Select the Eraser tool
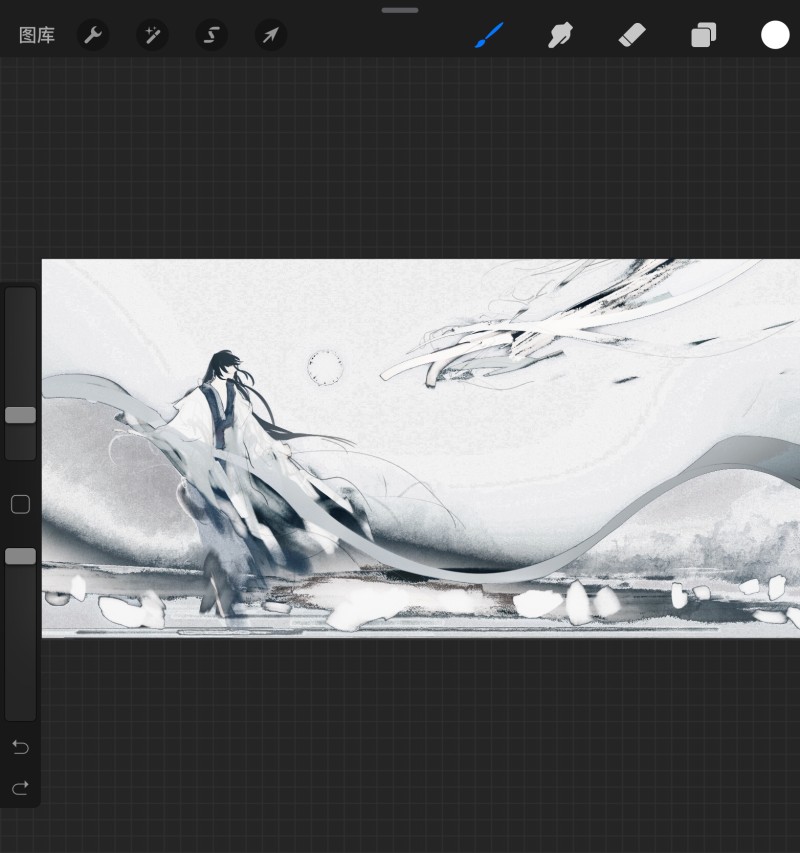Image resolution: width=800 pixels, height=853 pixels. pos(632,35)
